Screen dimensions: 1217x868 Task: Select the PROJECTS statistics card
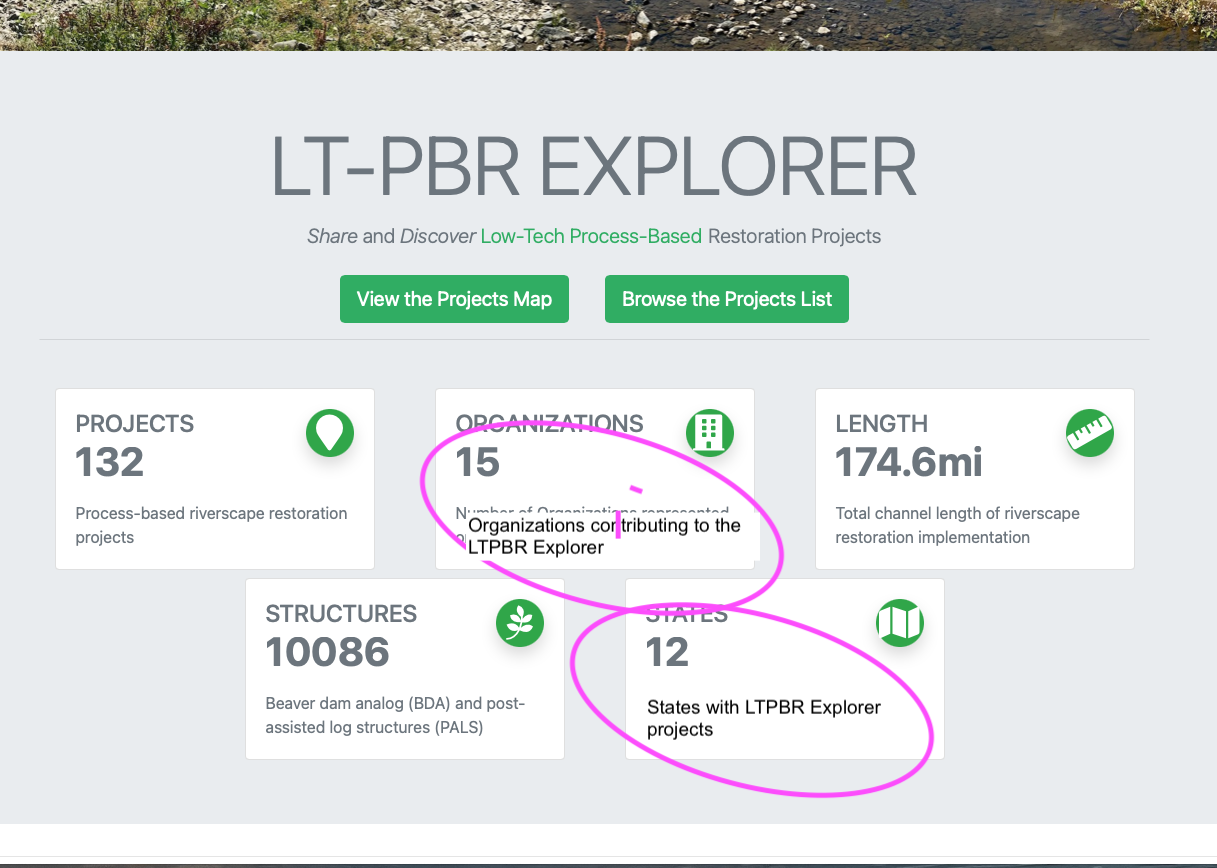215,478
